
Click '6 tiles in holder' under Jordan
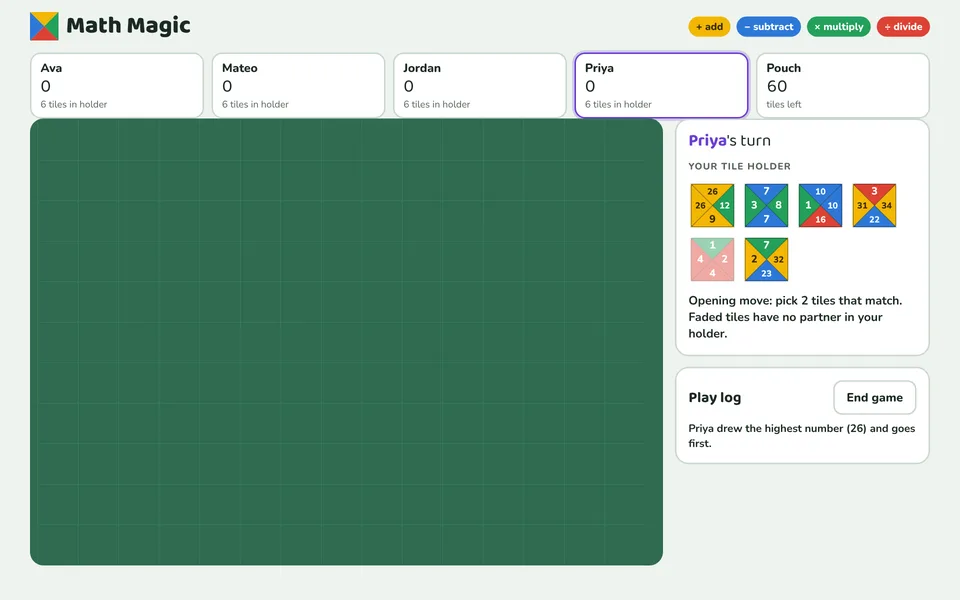pos(437,105)
